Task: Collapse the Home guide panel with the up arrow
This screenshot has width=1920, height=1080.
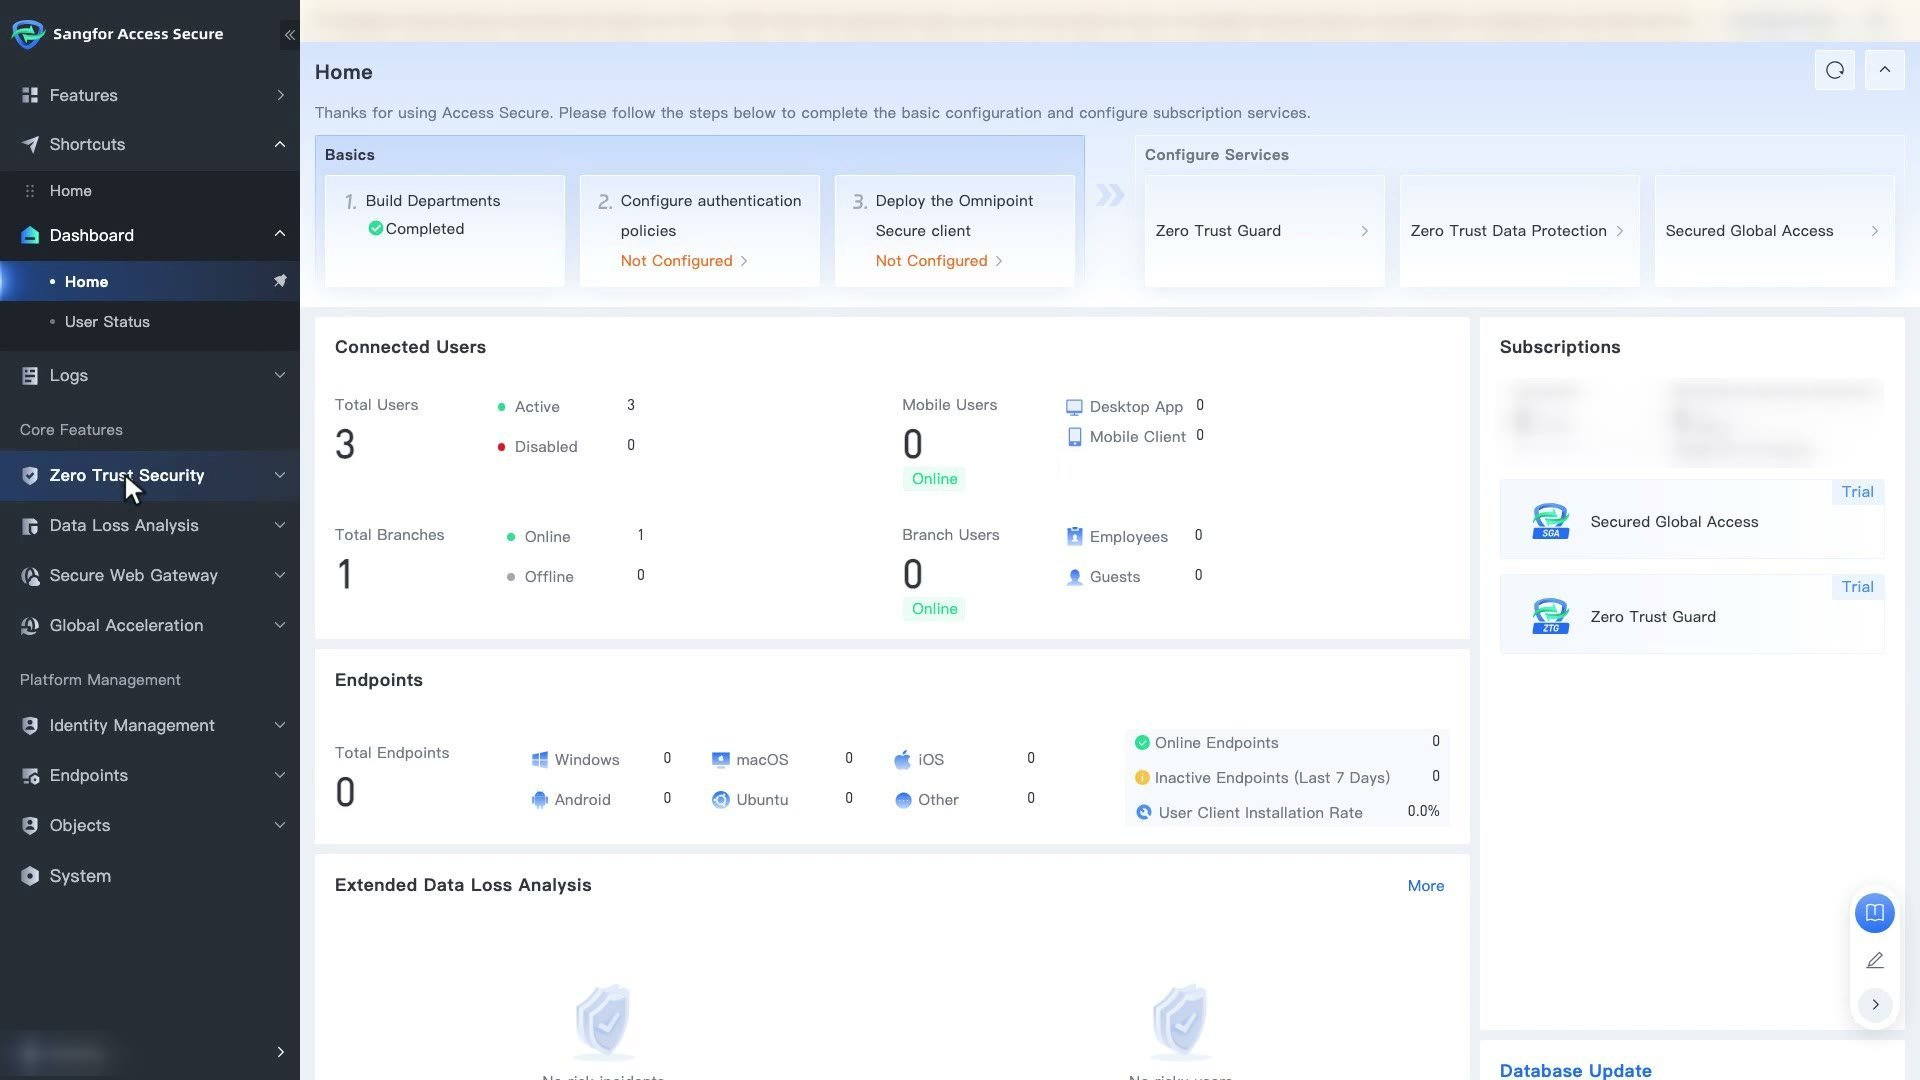Action: 1884,70
